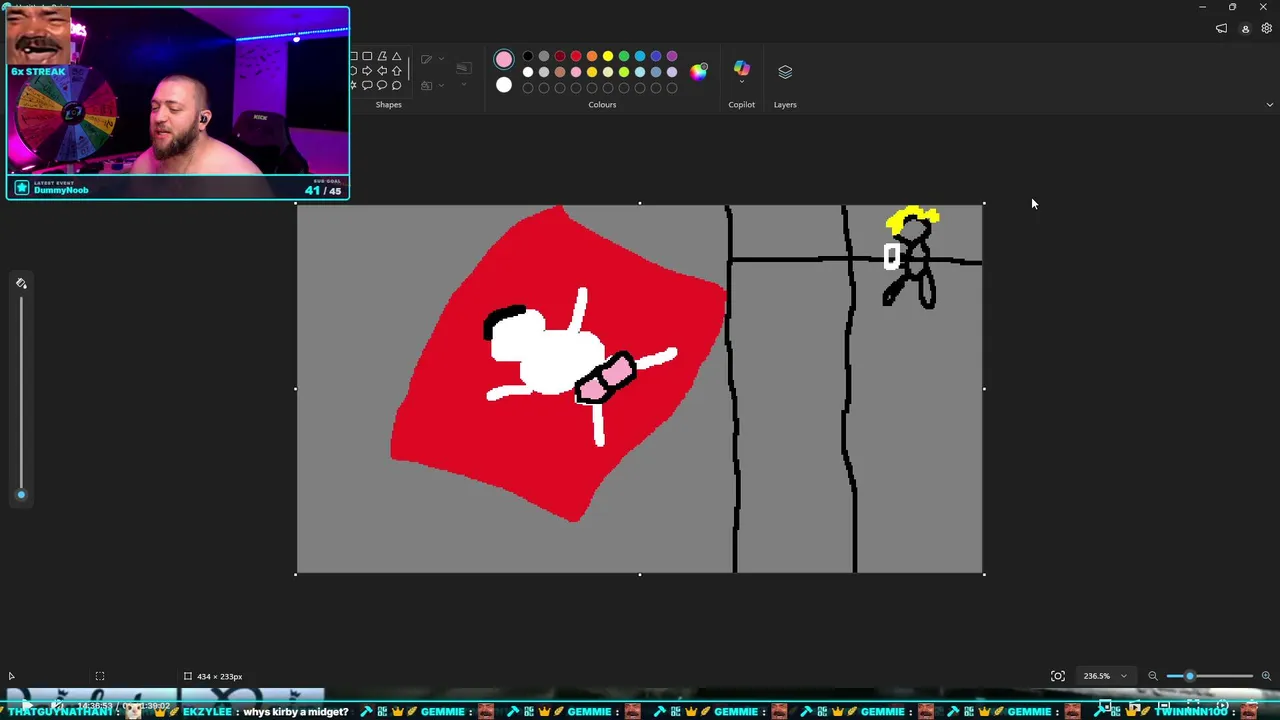Choose the left arrow shape
The width and height of the screenshot is (1280, 720).
pos(382,71)
